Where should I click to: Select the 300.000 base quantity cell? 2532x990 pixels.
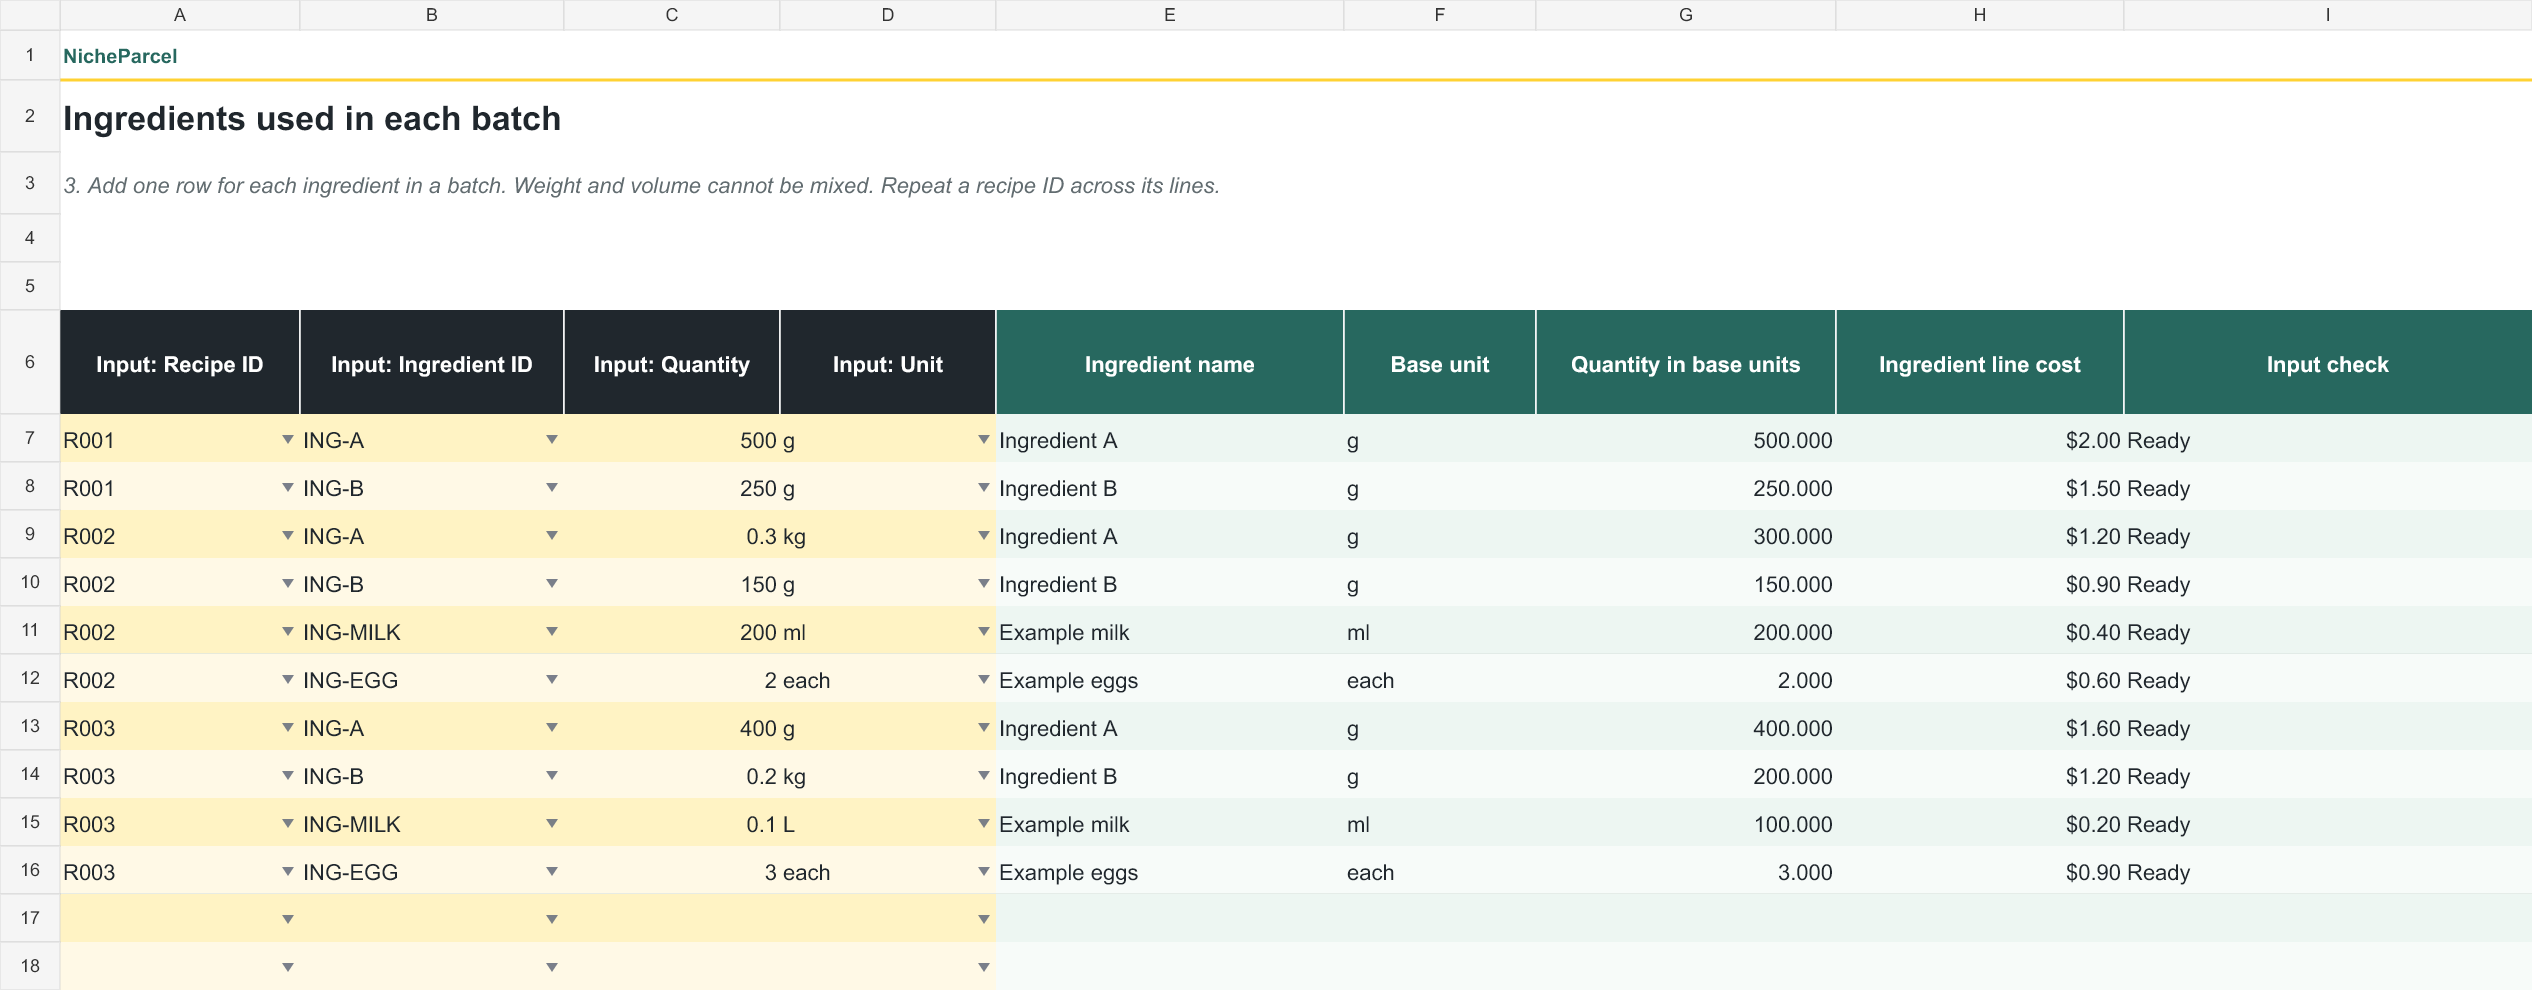point(1686,536)
